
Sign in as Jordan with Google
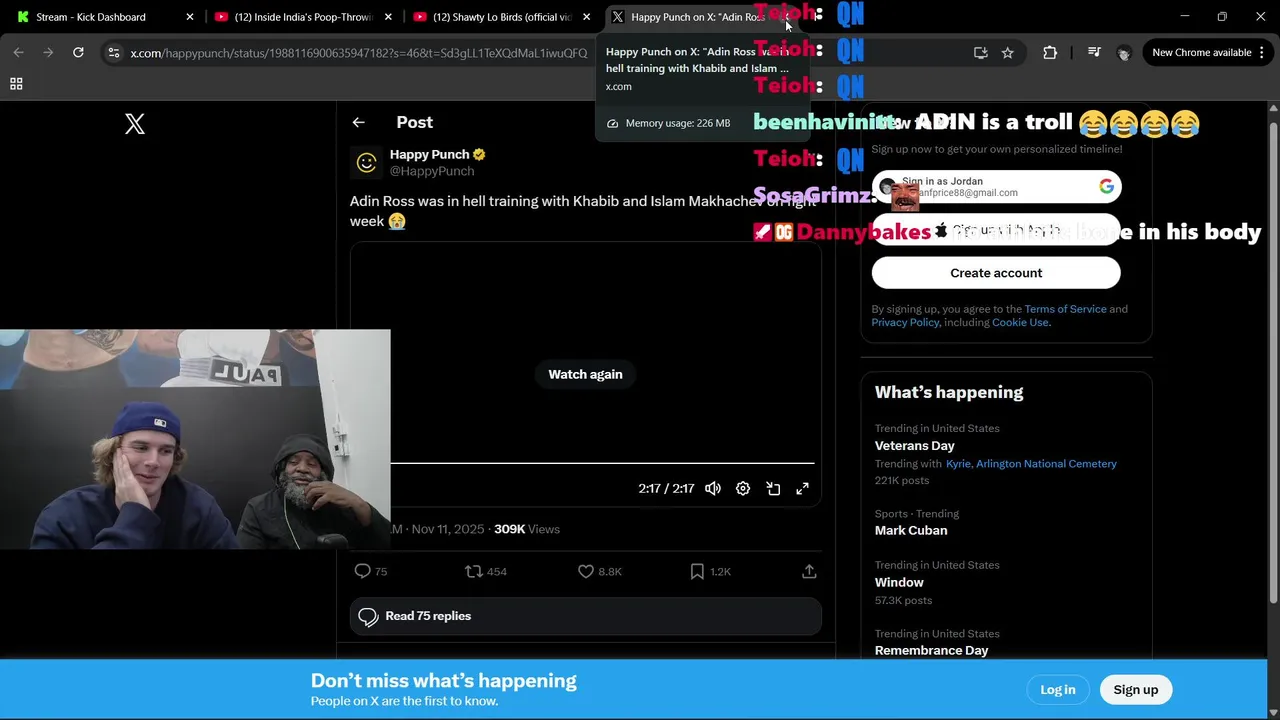[996, 187]
